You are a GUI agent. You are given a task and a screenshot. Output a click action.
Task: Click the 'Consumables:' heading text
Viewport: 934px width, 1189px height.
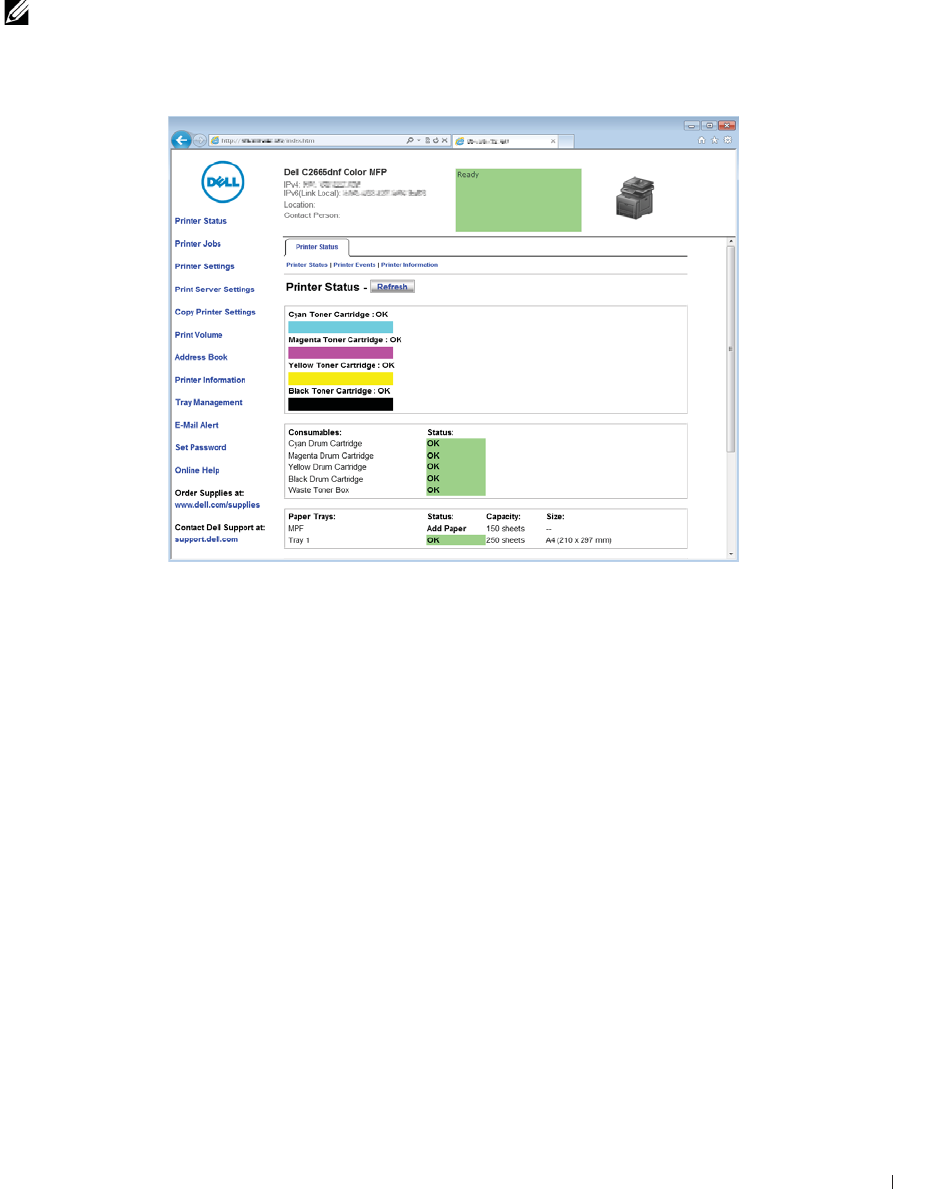click(x=315, y=432)
